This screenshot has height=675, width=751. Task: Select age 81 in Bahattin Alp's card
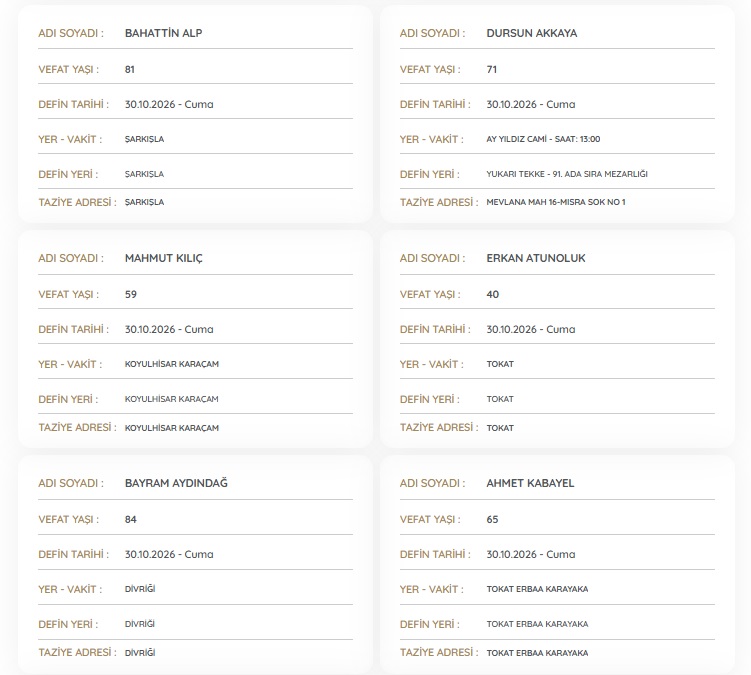click(x=130, y=69)
